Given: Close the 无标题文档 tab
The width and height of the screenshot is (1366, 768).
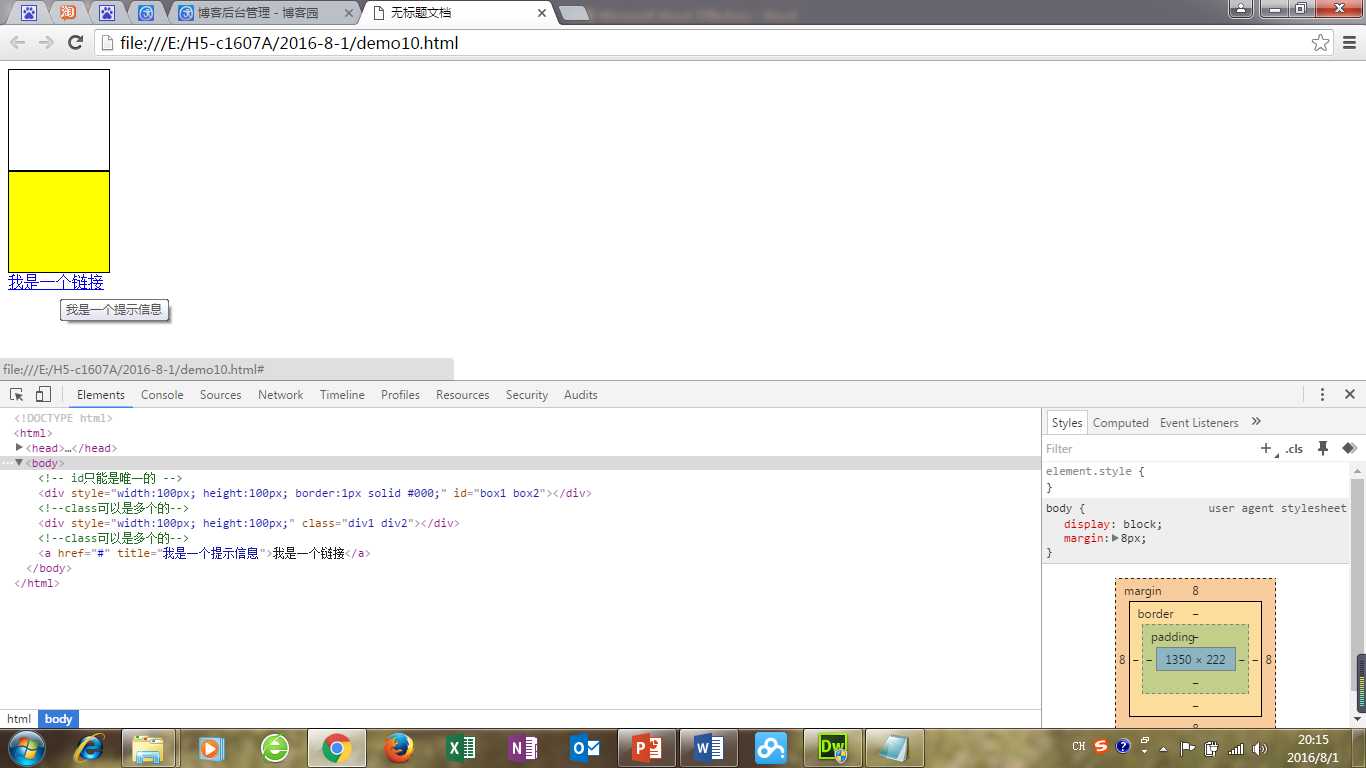Looking at the screenshot, I should pyautogui.click(x=542, y=14).
